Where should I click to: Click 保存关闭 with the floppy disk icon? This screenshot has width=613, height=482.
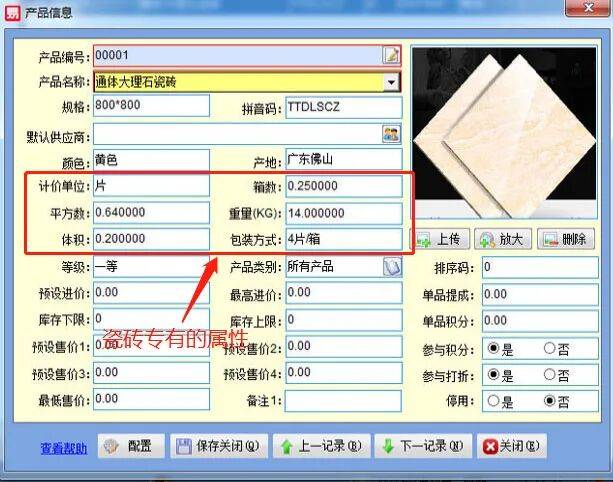[217, 446]
